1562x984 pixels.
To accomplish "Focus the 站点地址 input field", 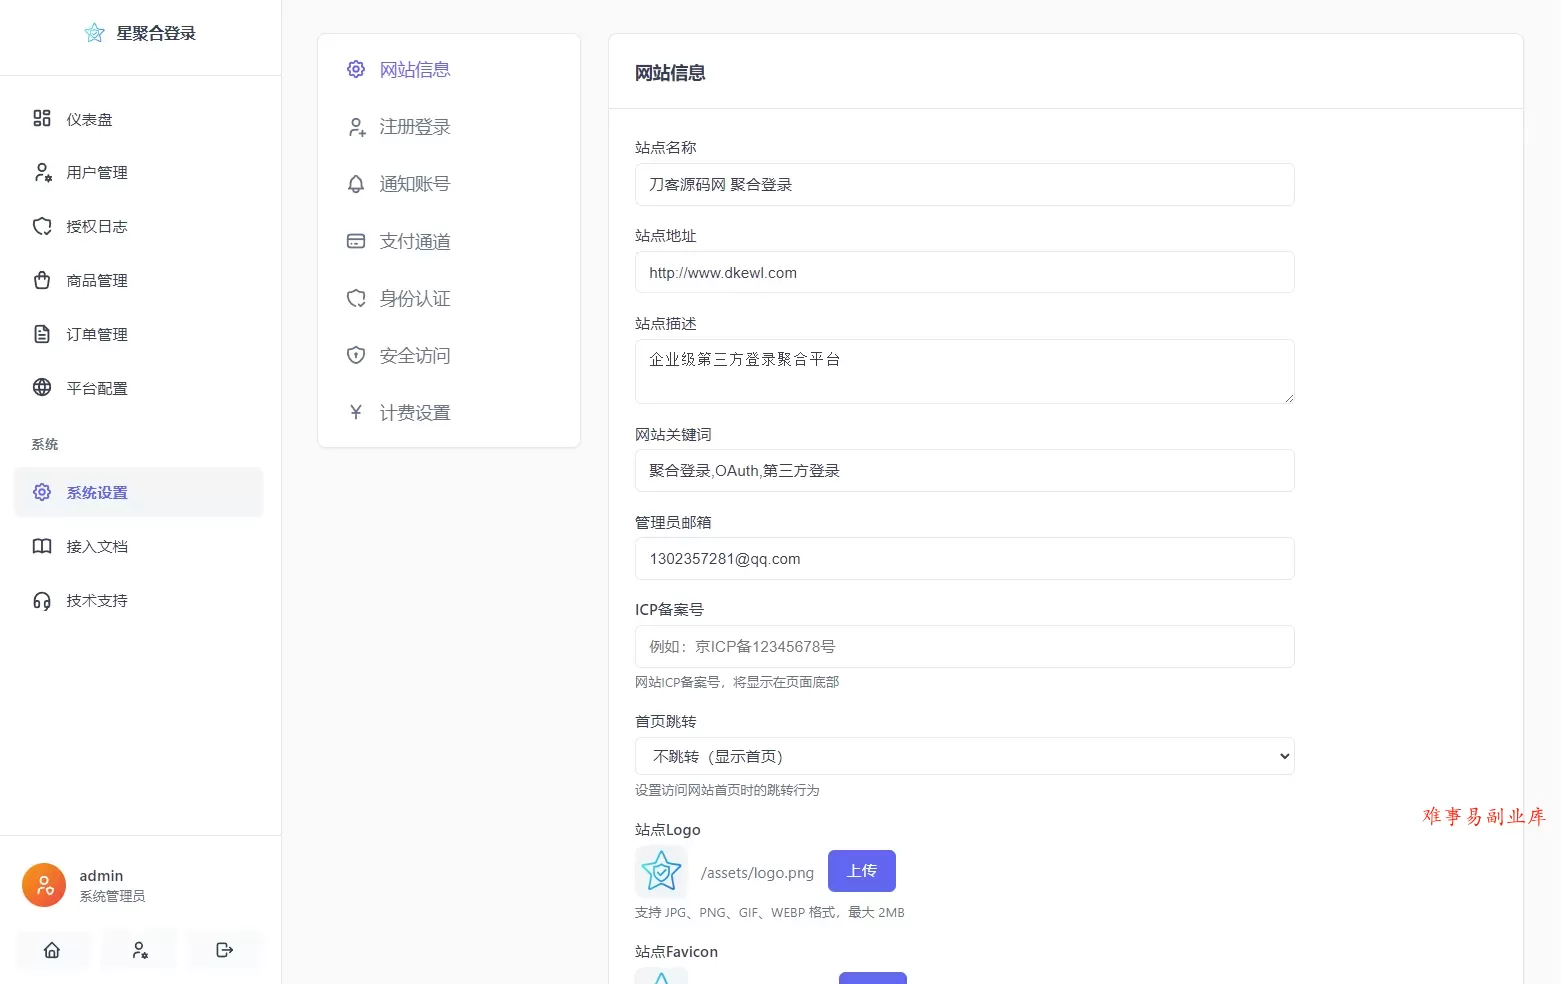I will point(965,272).
